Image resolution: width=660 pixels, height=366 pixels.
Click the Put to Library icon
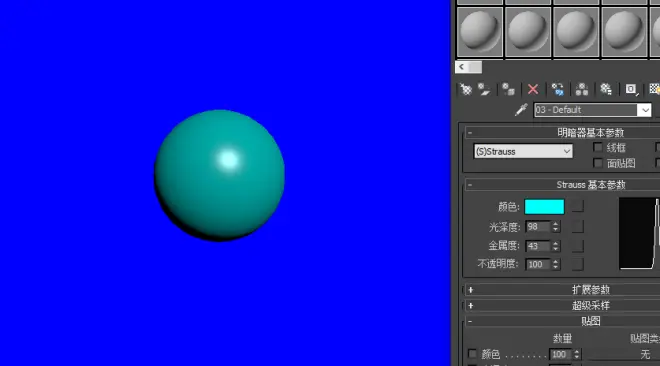606,89
